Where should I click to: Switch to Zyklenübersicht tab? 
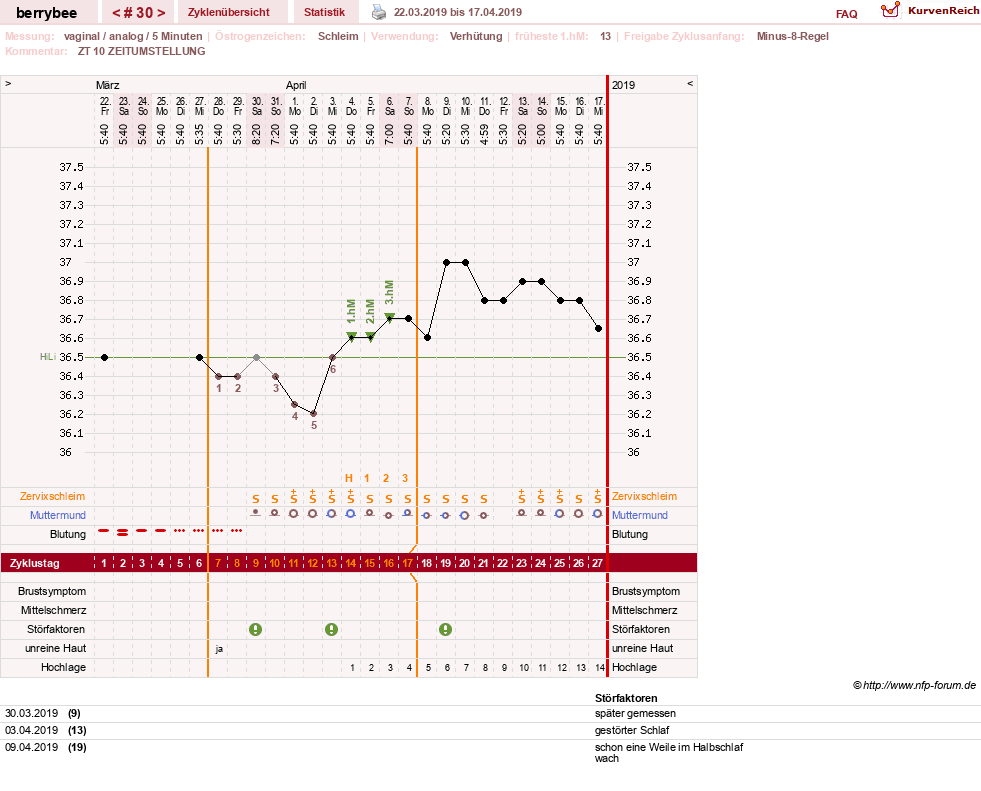[x=228, y=12]
